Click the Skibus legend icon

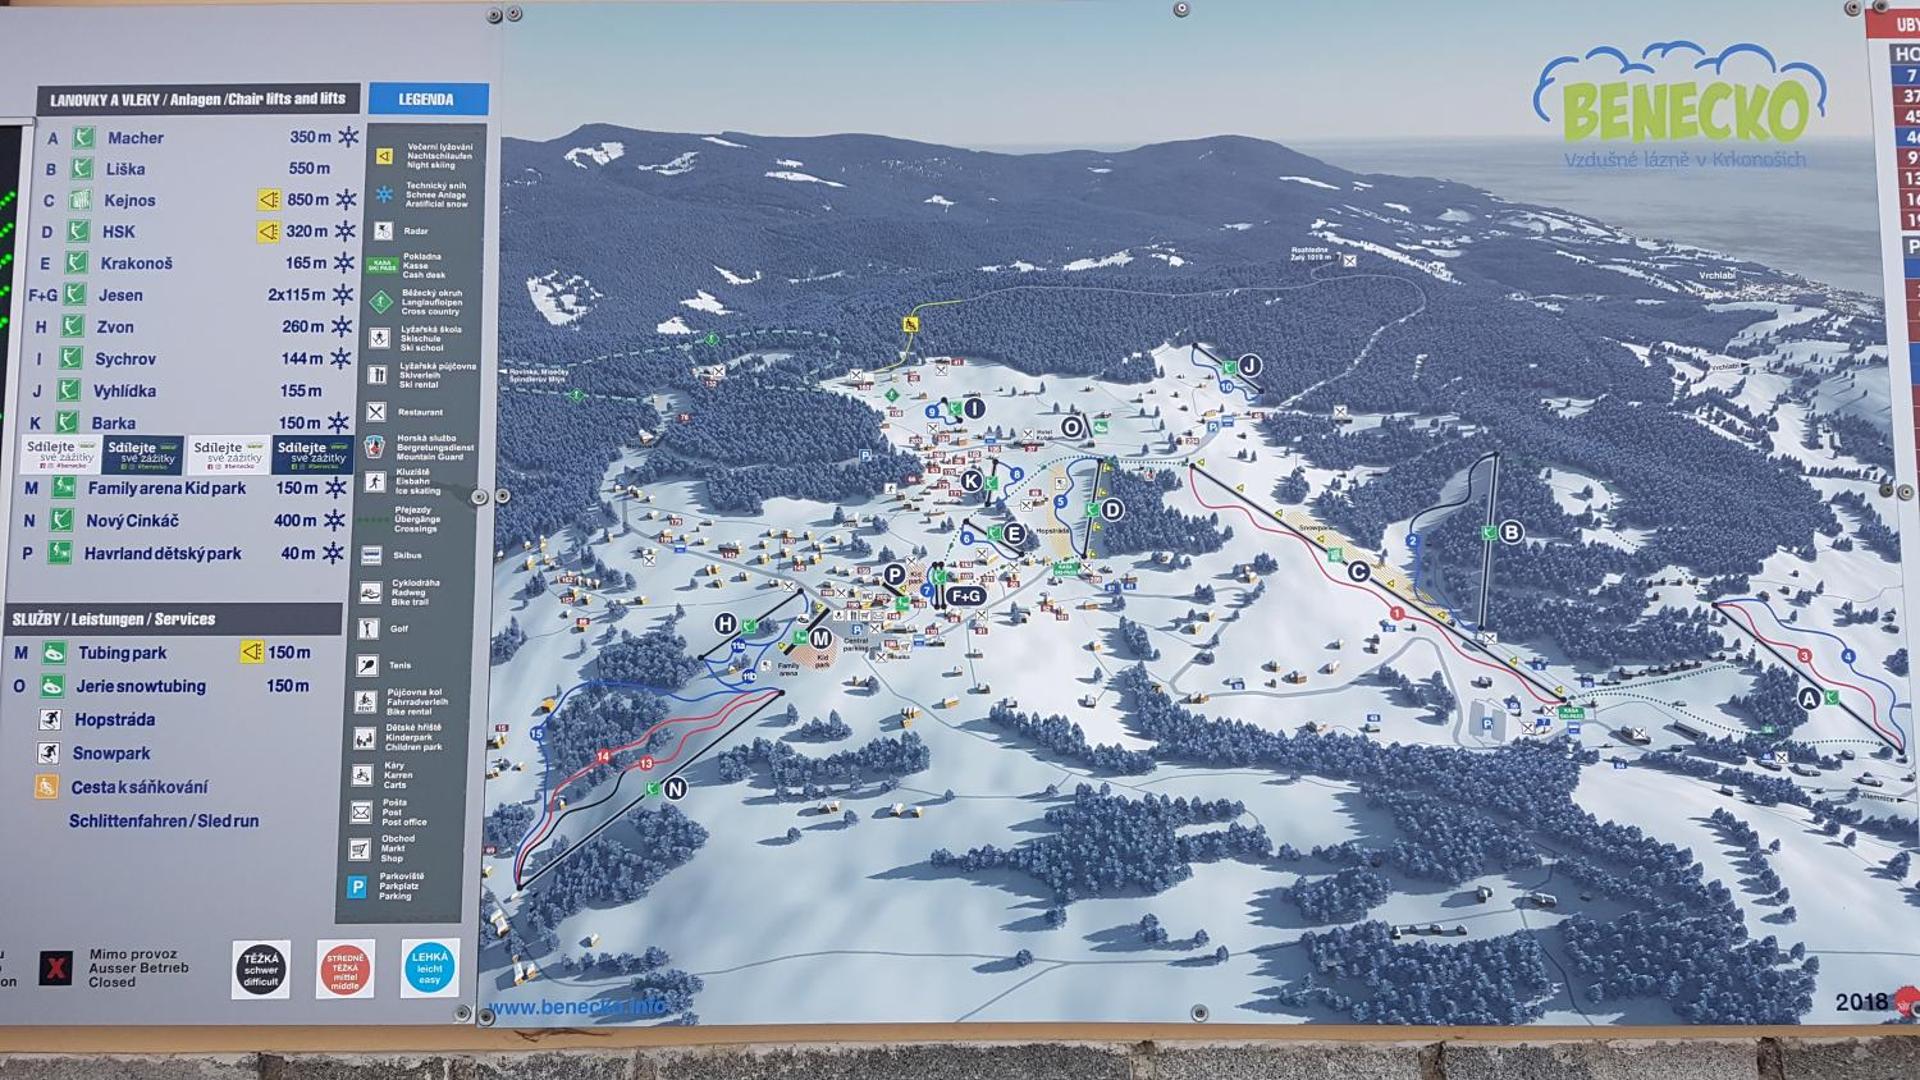click(x=371, y=556)
